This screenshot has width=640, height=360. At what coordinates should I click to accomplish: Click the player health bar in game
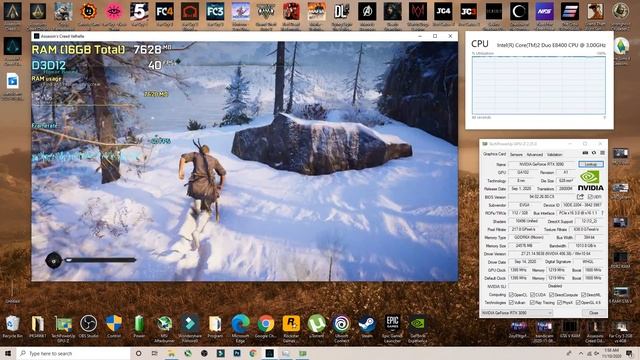tap(100, 260)
